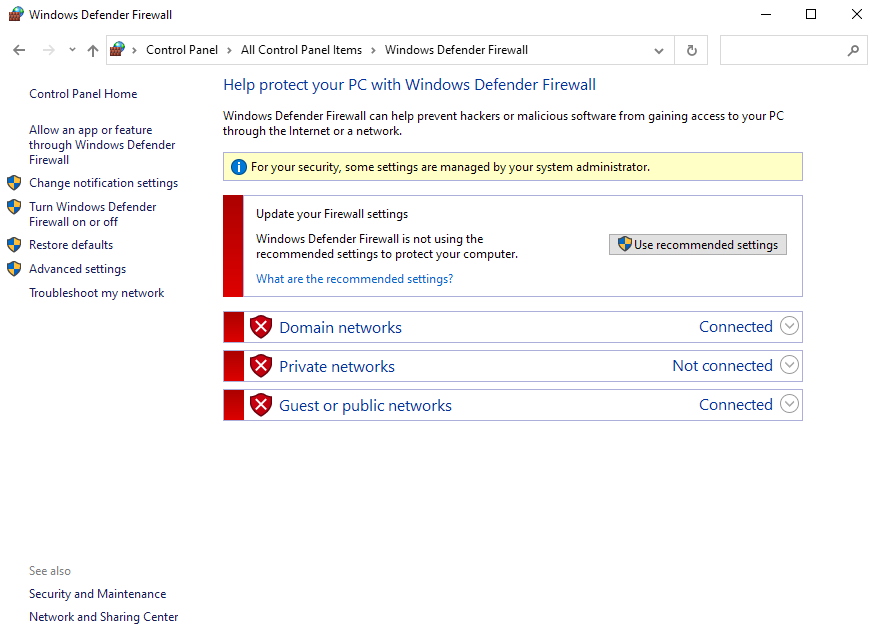Click Use recommended settings button
Image resolution: width=880 pixels, height=644 pixels.
[698, 245]
